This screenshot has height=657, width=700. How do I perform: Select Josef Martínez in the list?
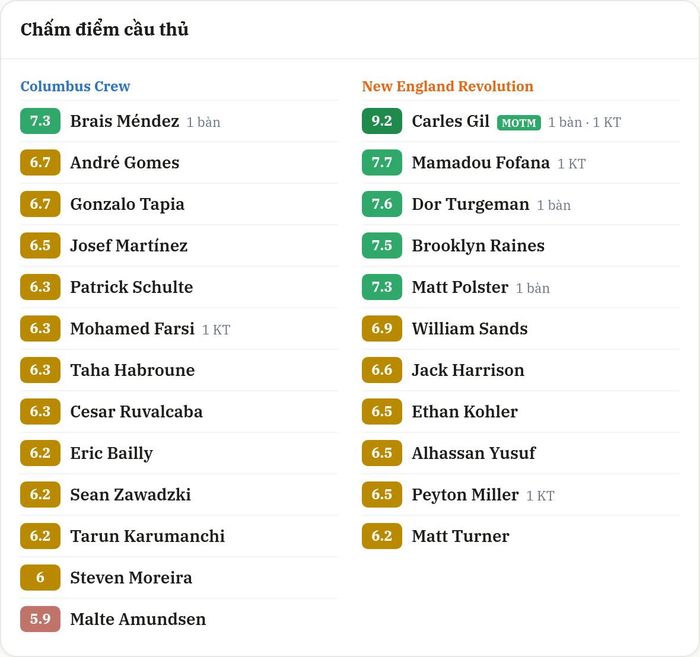pyautogui.click(x=129, y=245)
